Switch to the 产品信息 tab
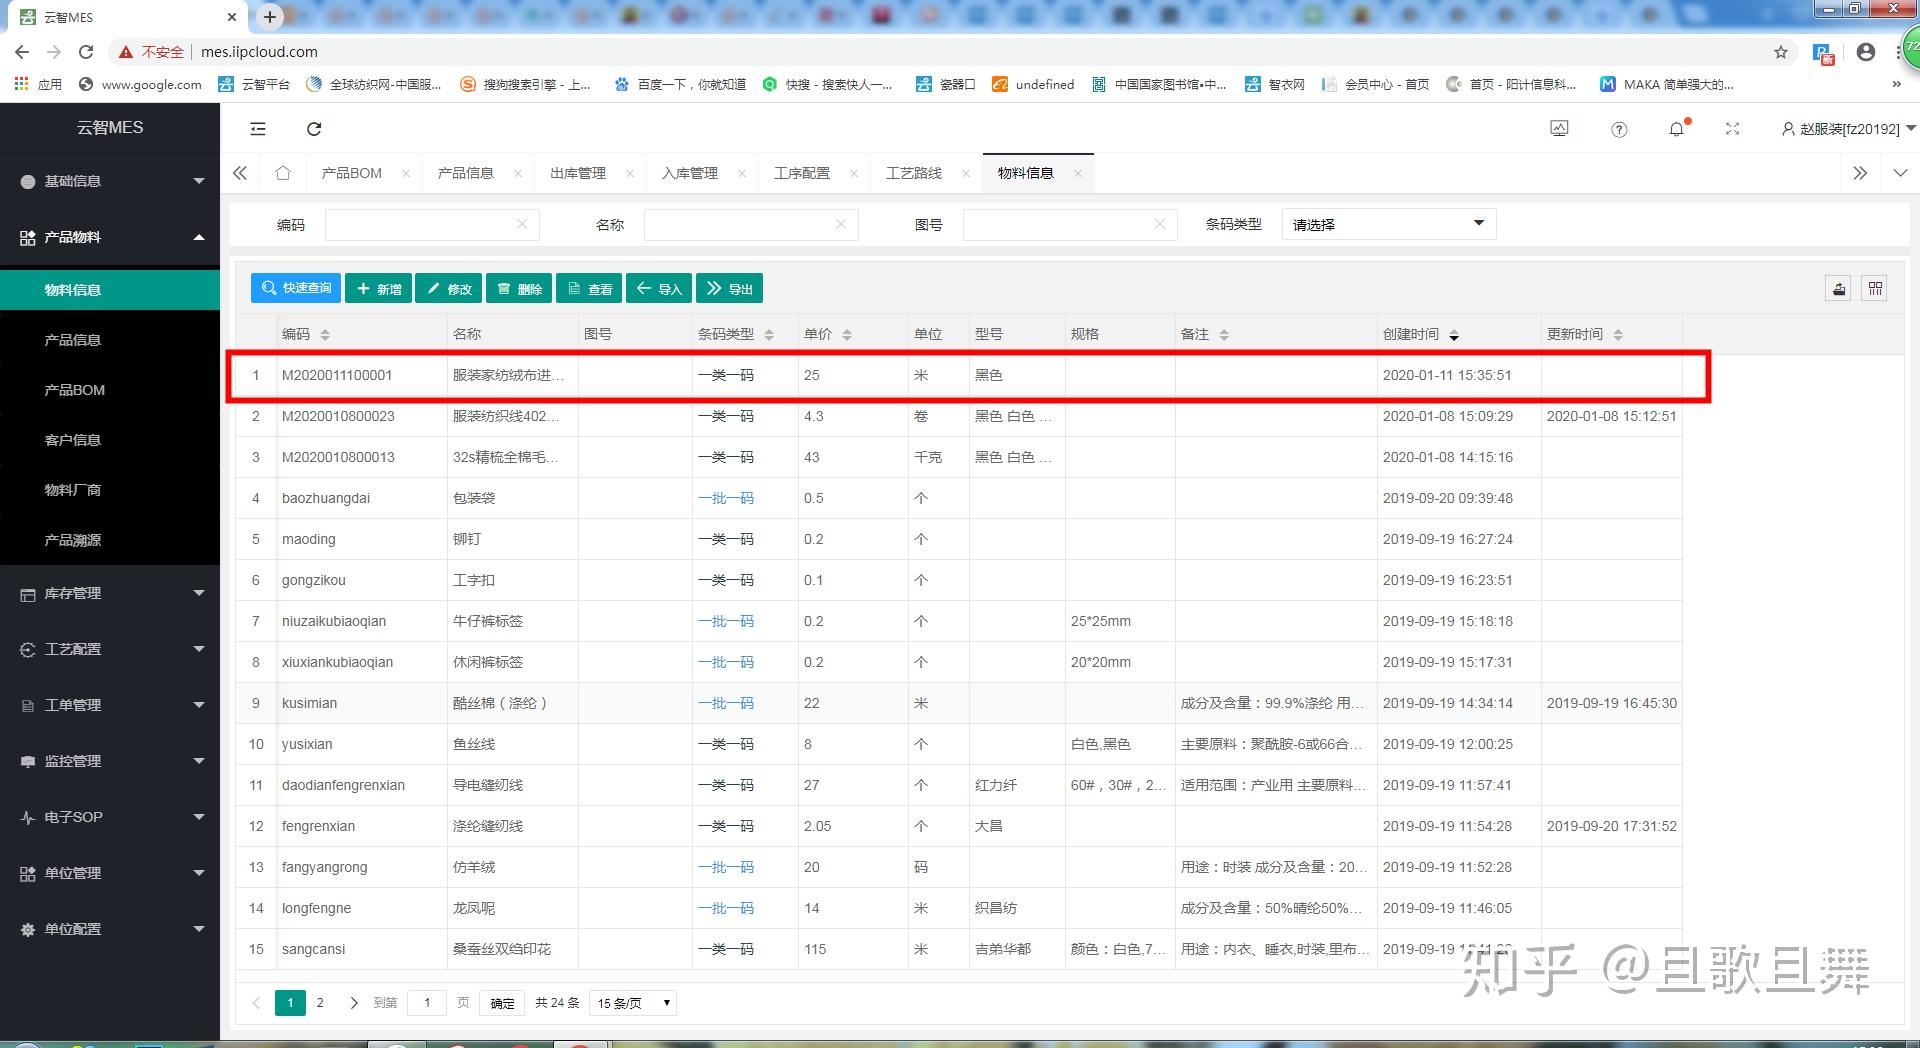This screenshot has height=1048, width=1920. coord(465,173)
